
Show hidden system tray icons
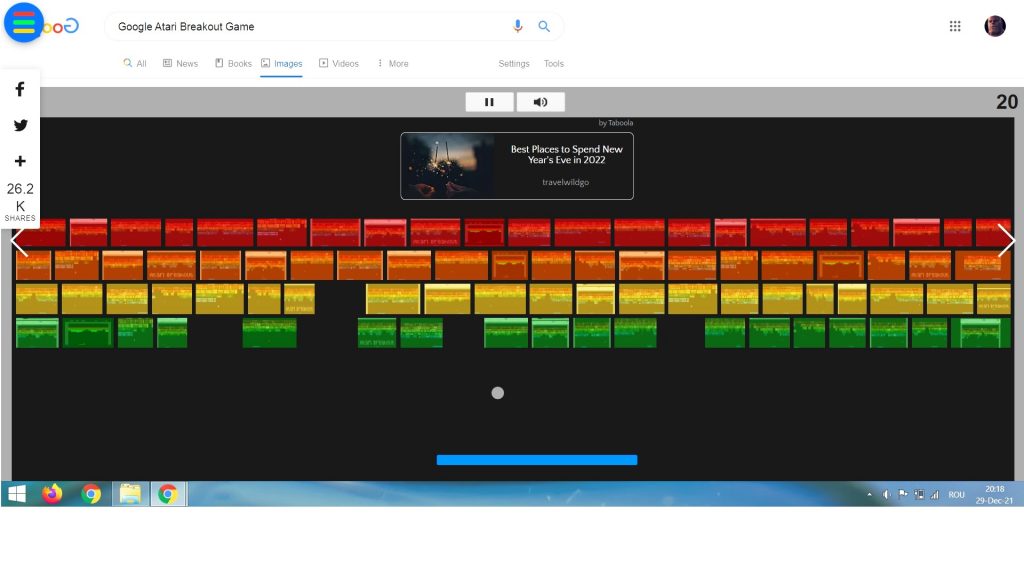(x=869, y=495)
